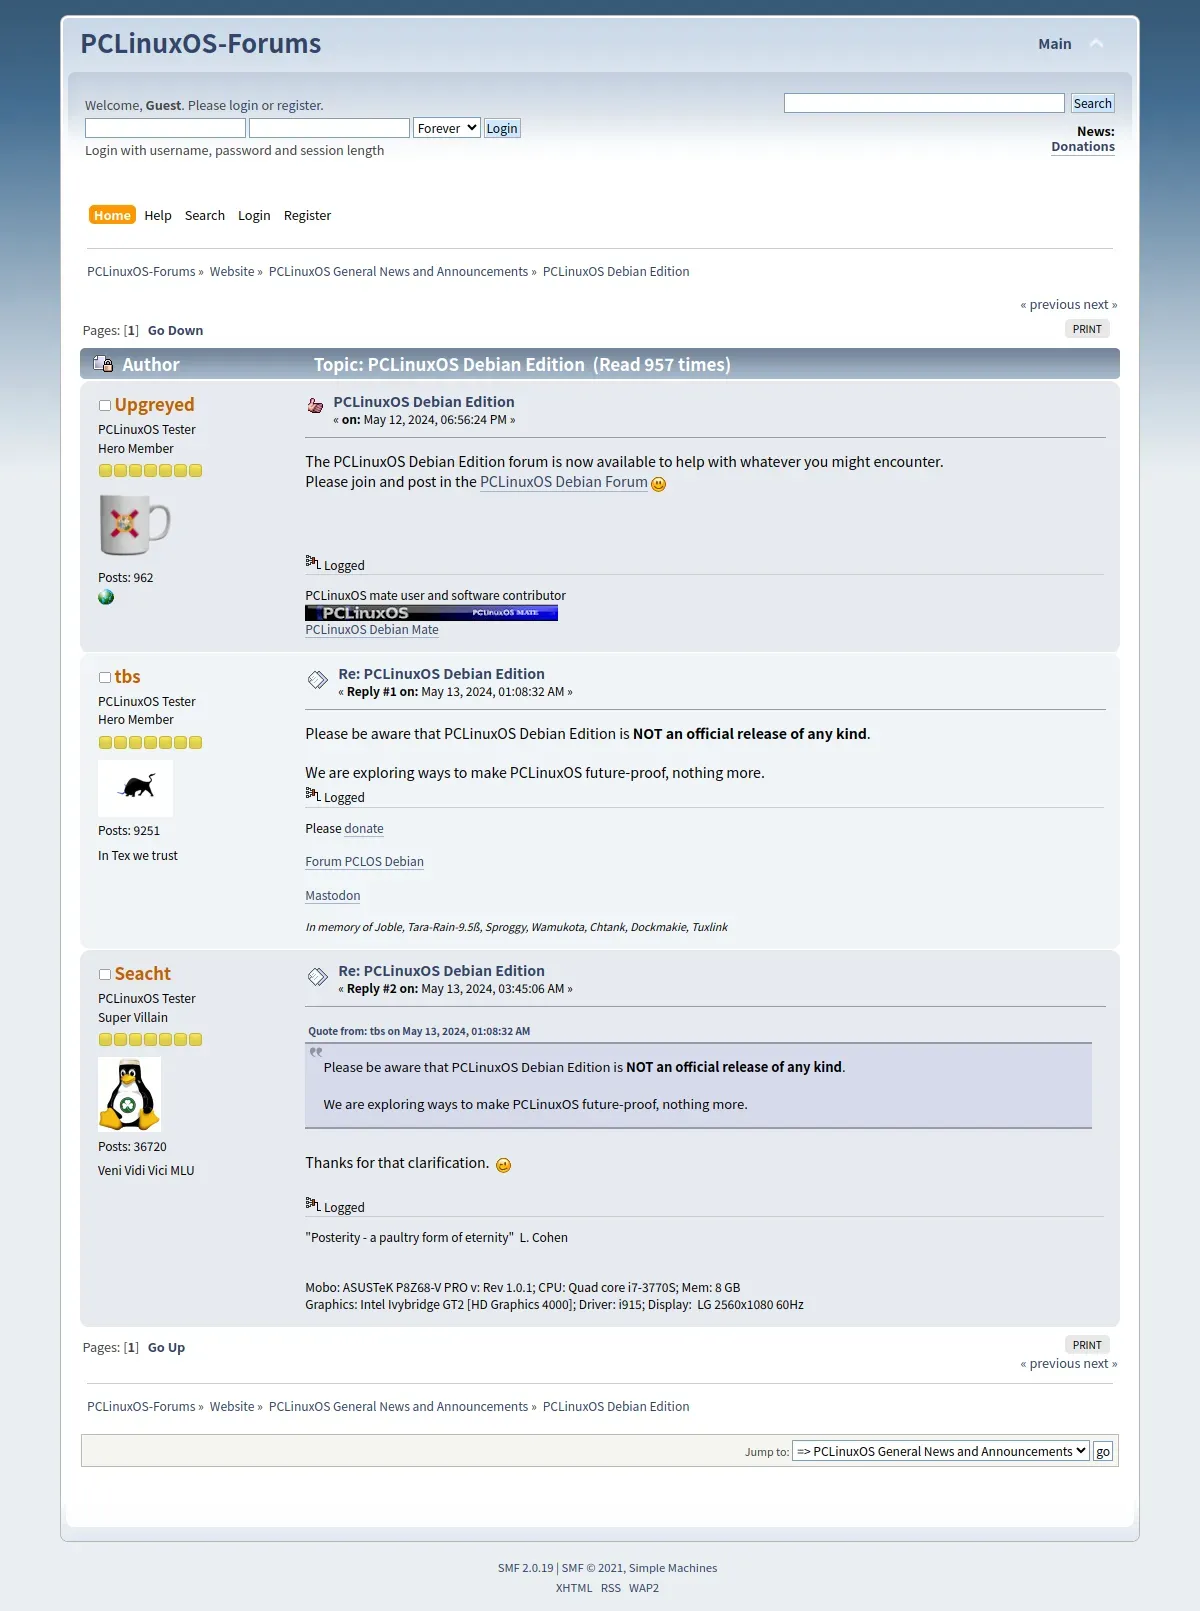Open the SMF 2.0.19 footer link
This screenshot has height=1611, width=1200.
(525, 1568)
